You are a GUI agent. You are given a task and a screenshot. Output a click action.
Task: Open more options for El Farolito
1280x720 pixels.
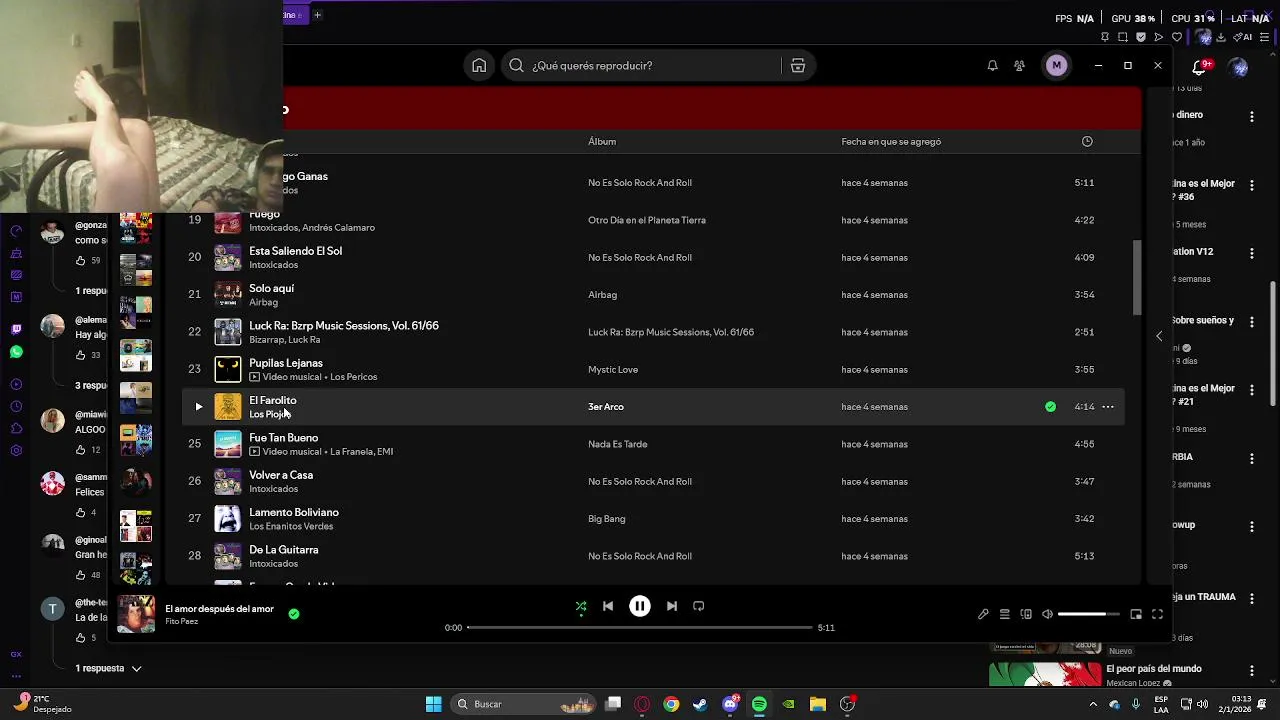click(1108, 407)
